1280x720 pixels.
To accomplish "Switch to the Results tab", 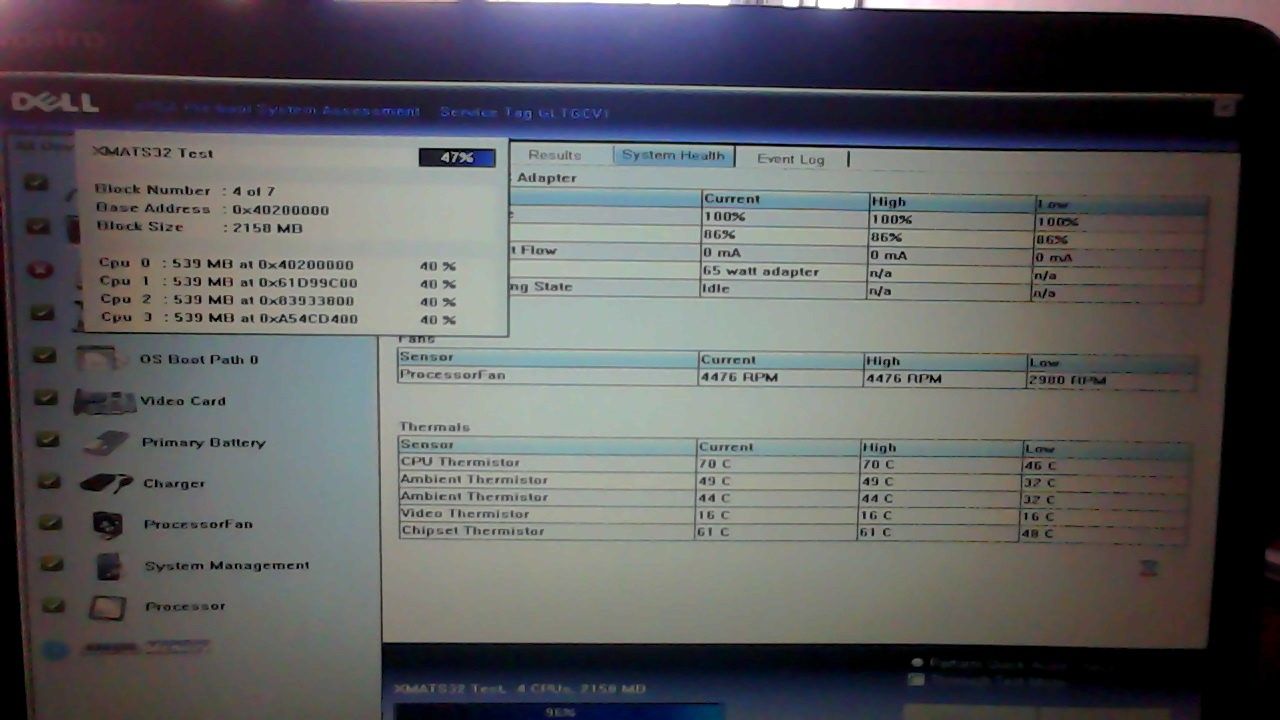I will point(555,155).
